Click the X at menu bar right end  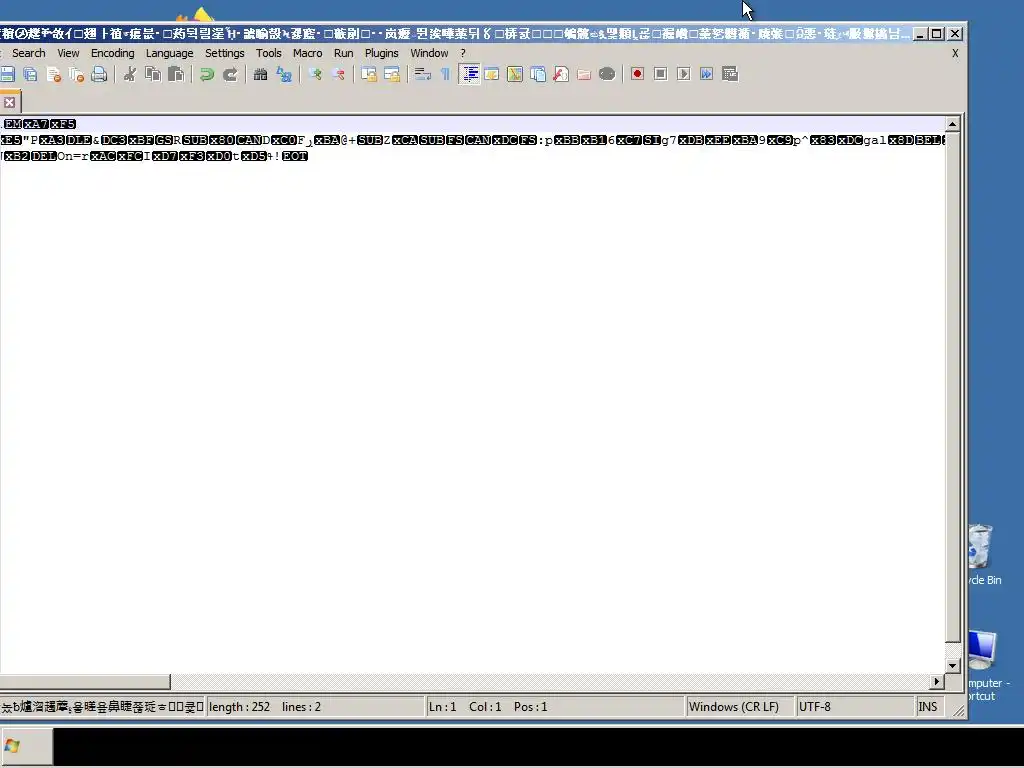click(x=955, y=53)
